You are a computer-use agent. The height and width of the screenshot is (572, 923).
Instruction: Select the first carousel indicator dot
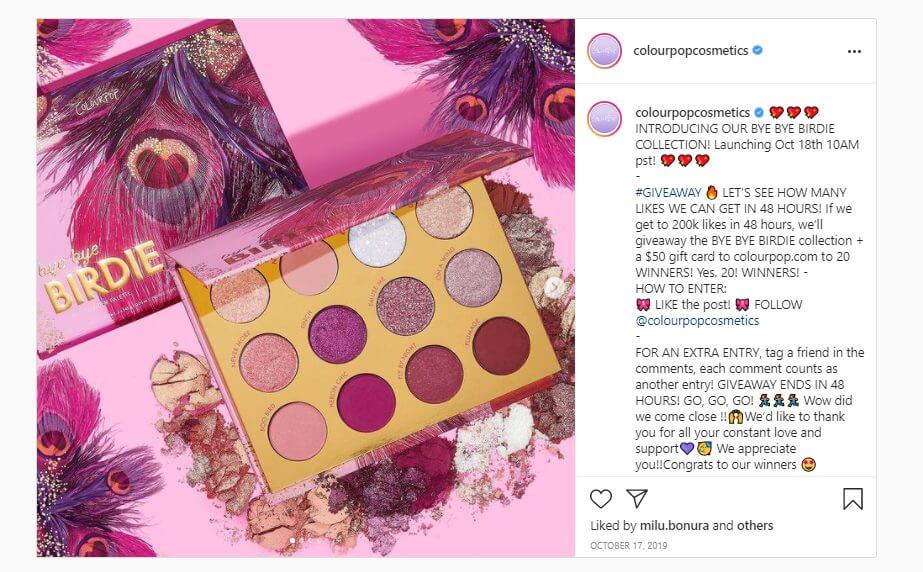point(292,540)
